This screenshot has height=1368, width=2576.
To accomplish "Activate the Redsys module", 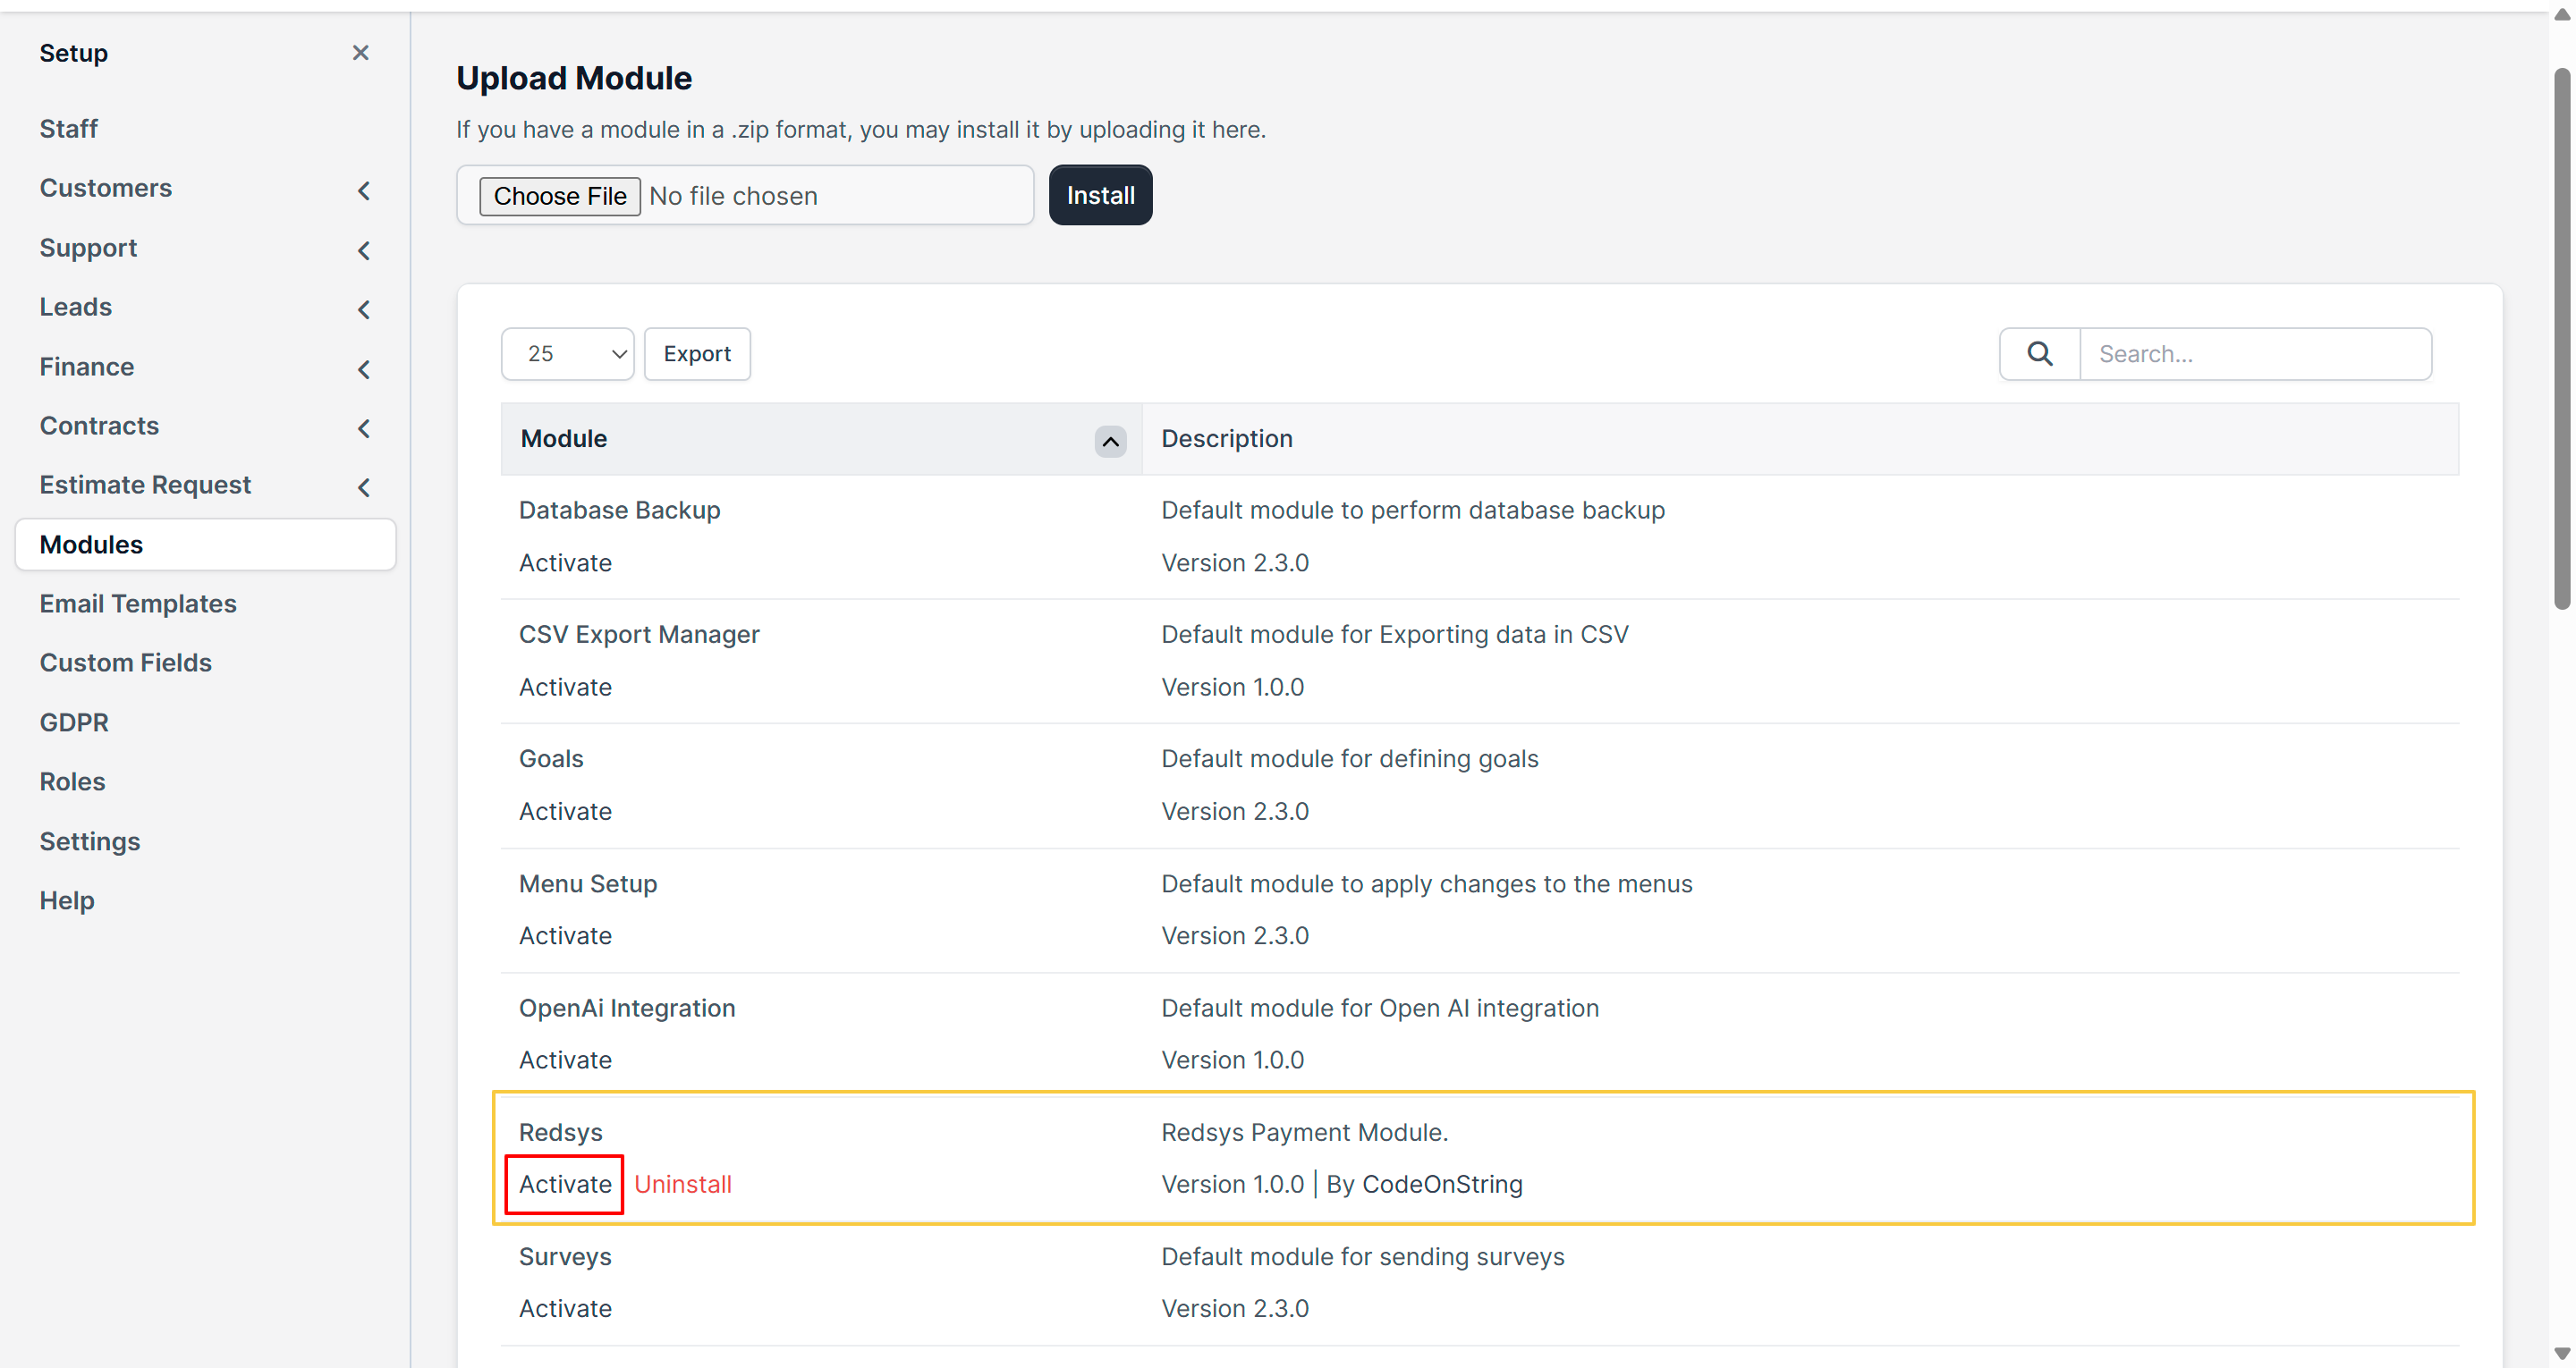I will tap(565, 1184).
